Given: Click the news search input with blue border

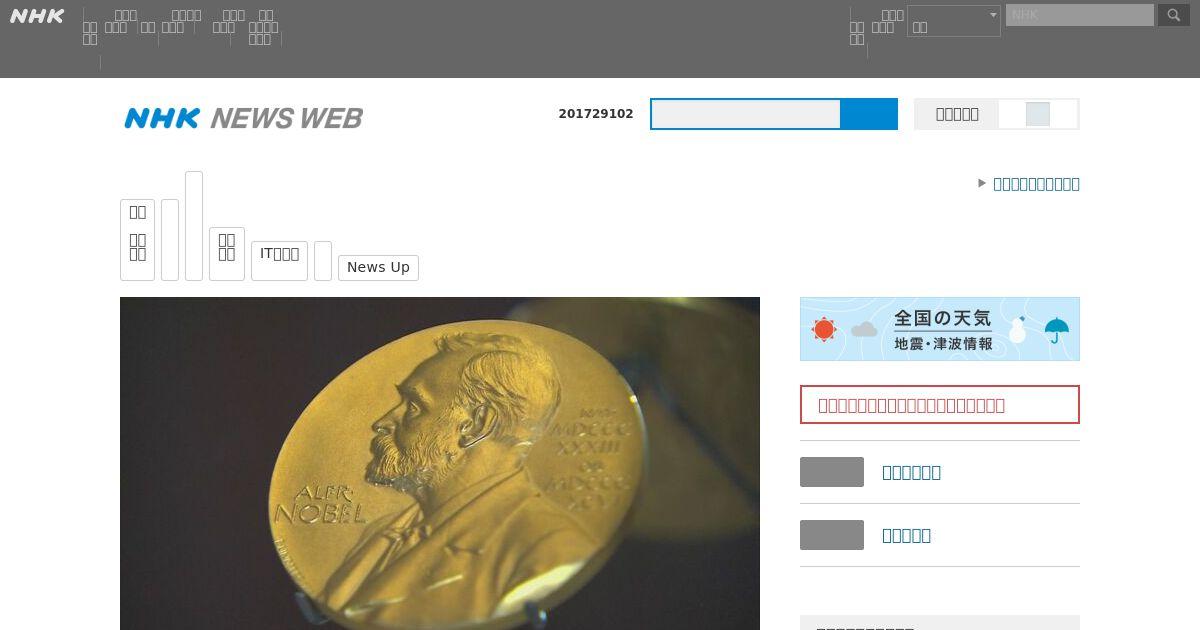Looking at the screenshot, I should pyautogui.click(x=746, y=114).
